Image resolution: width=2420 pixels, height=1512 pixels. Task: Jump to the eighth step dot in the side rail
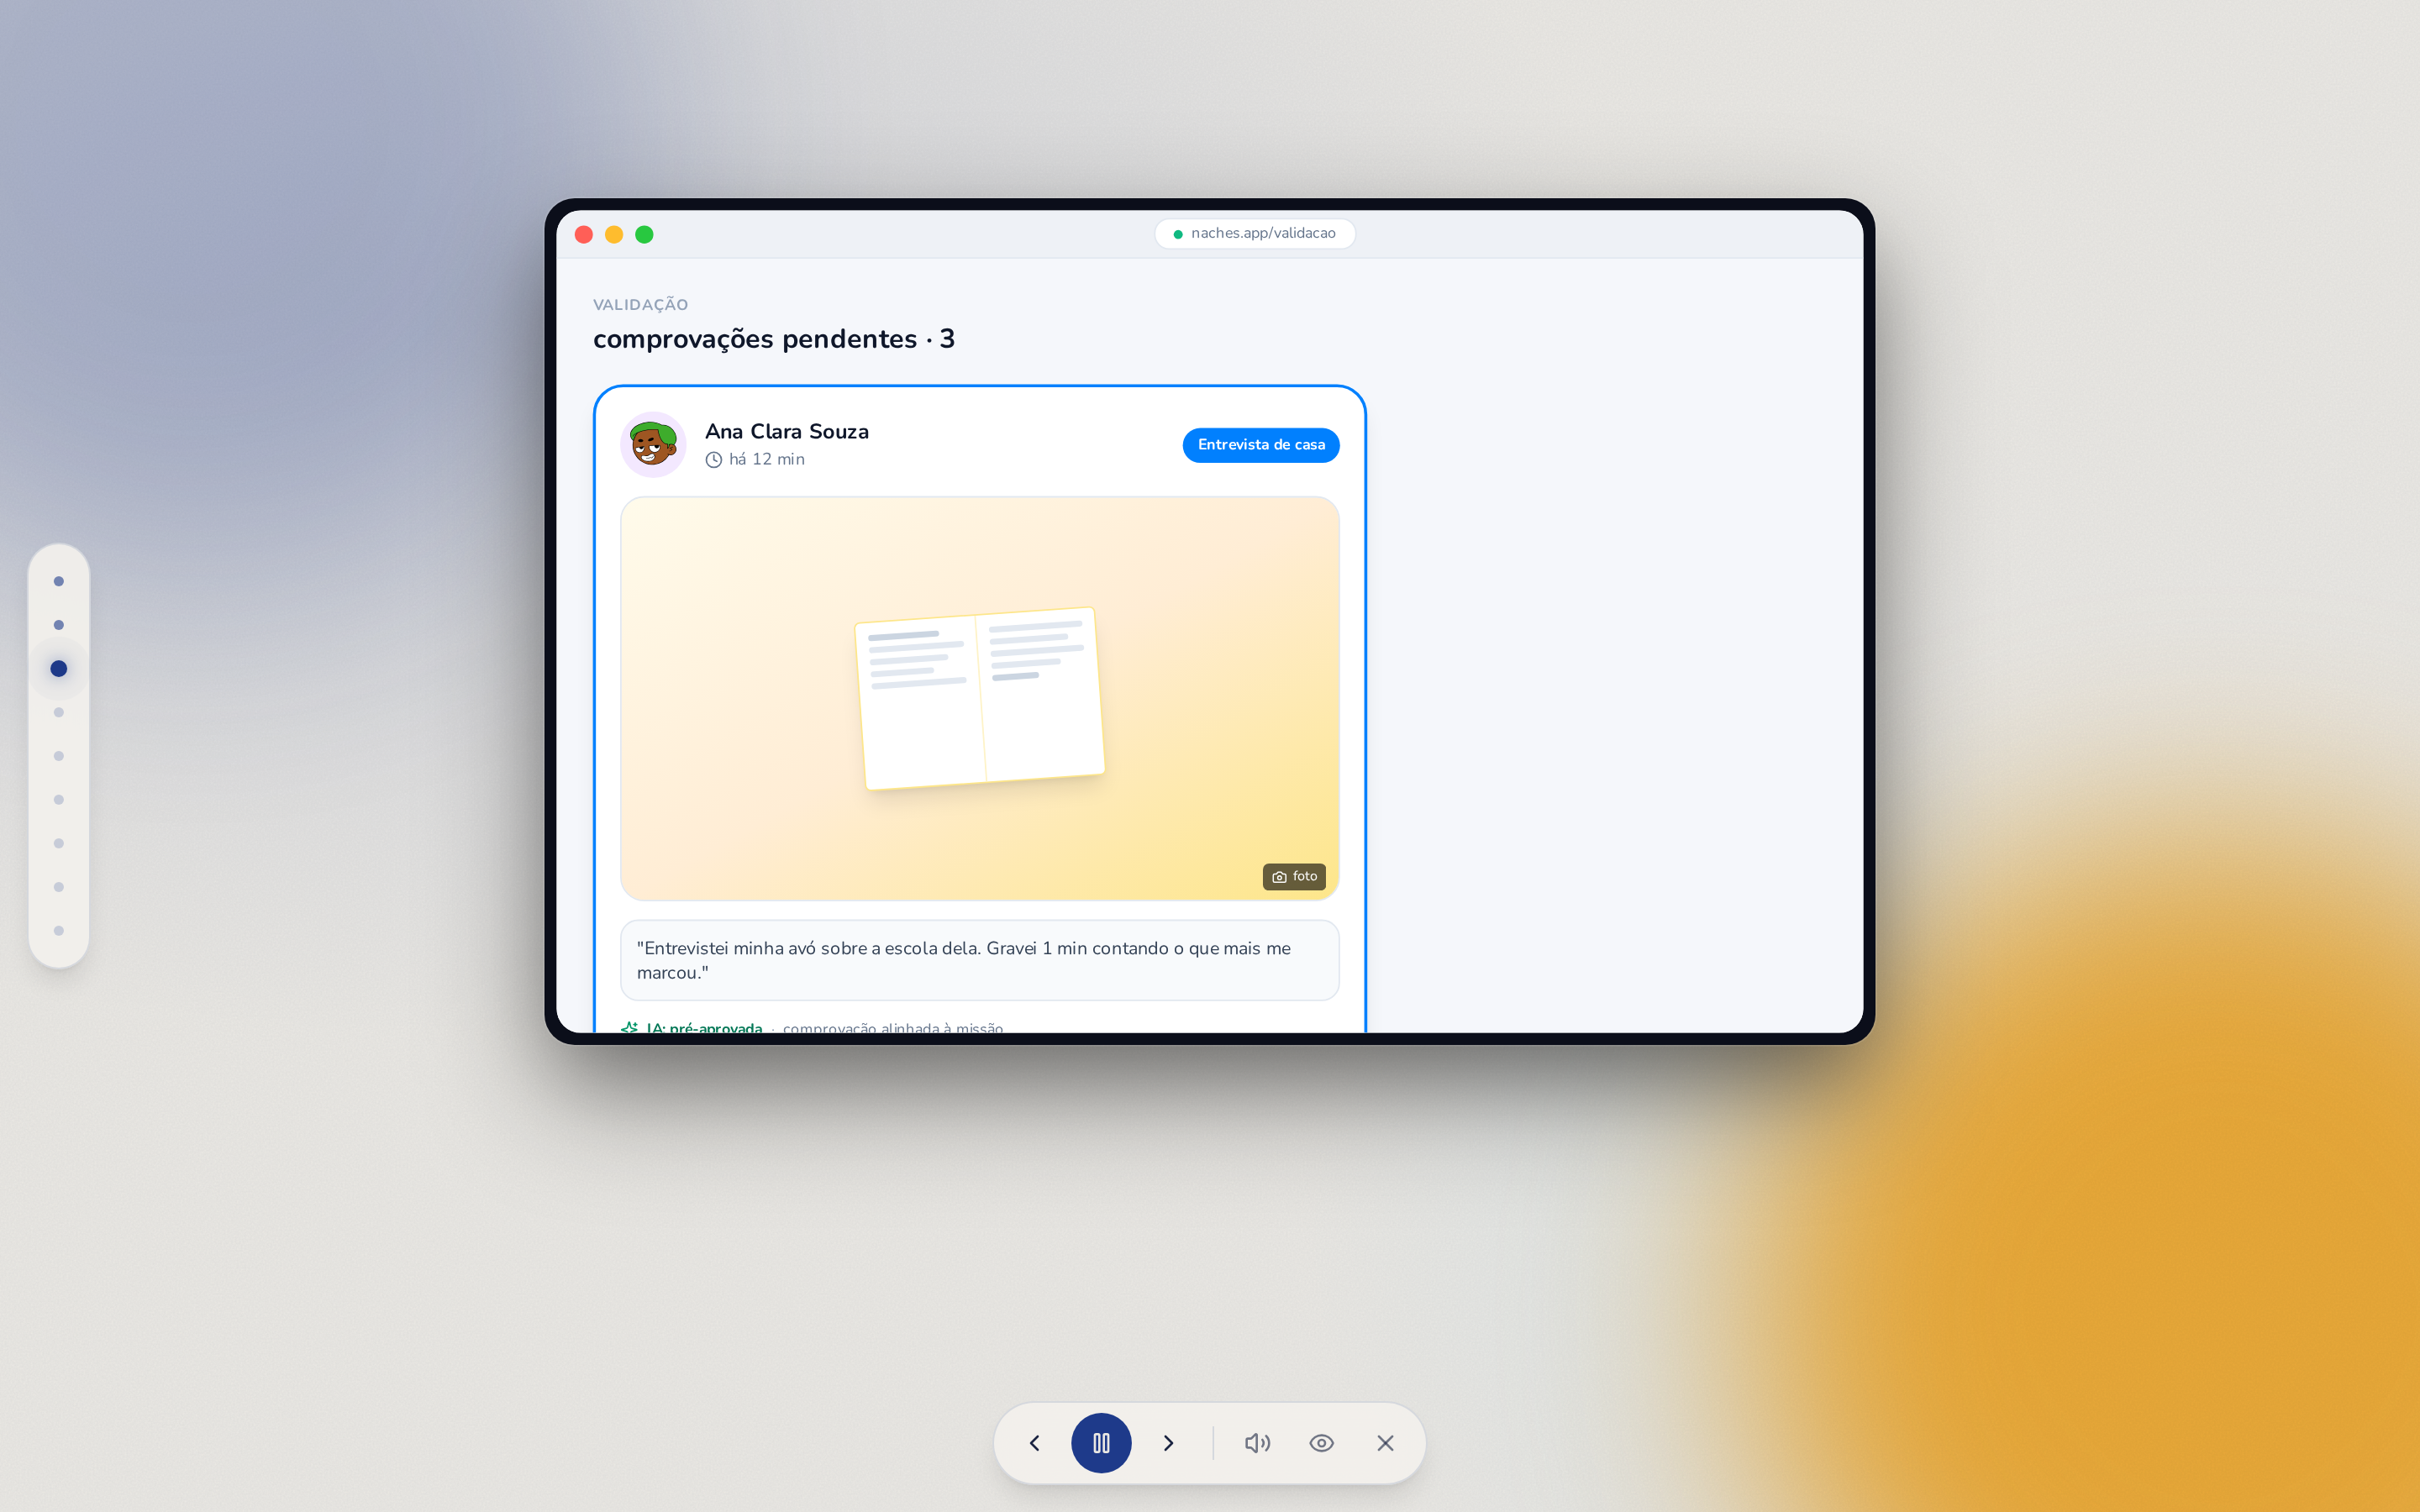tap(59, 887)
